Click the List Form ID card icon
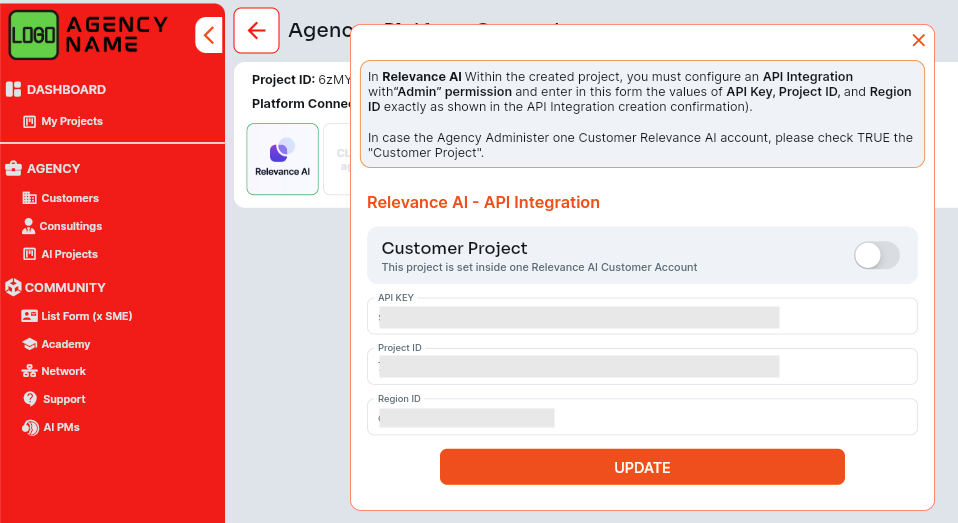 [29, 316]
